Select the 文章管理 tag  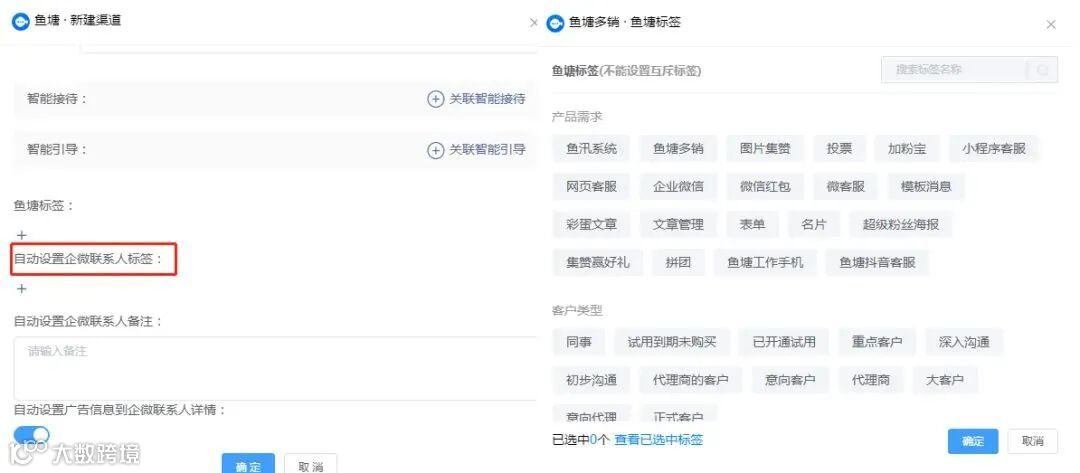pyautogui.click(x=678, y=224)
